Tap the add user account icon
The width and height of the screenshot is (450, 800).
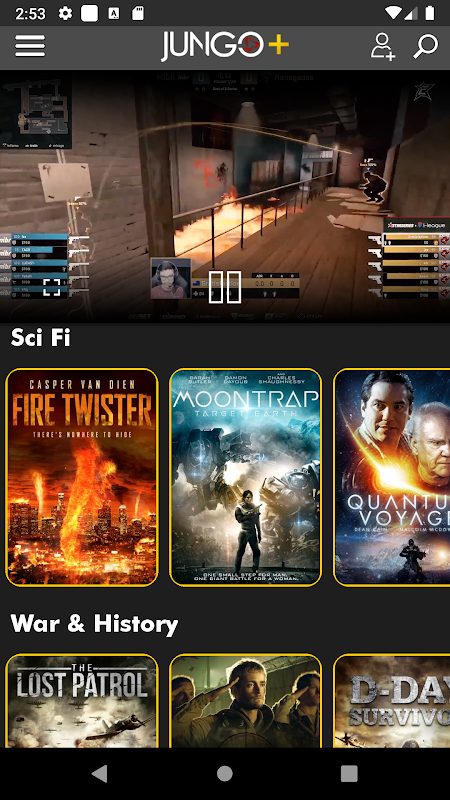(x=382, y=46)
